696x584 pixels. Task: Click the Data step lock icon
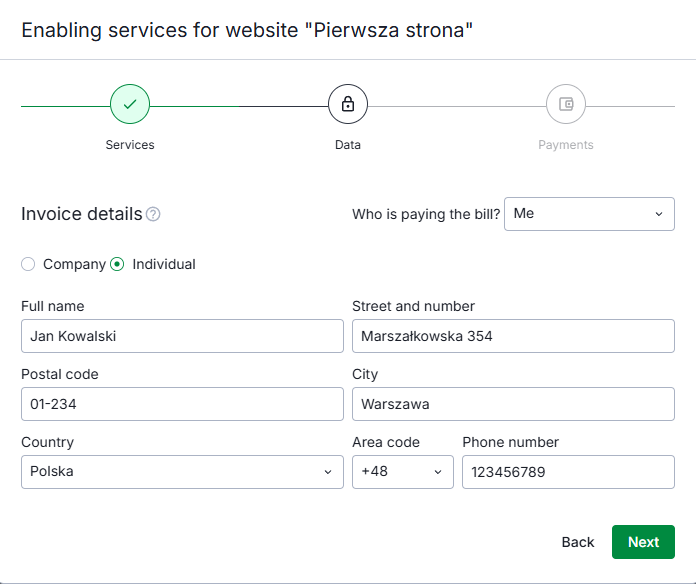pos(348,104)
